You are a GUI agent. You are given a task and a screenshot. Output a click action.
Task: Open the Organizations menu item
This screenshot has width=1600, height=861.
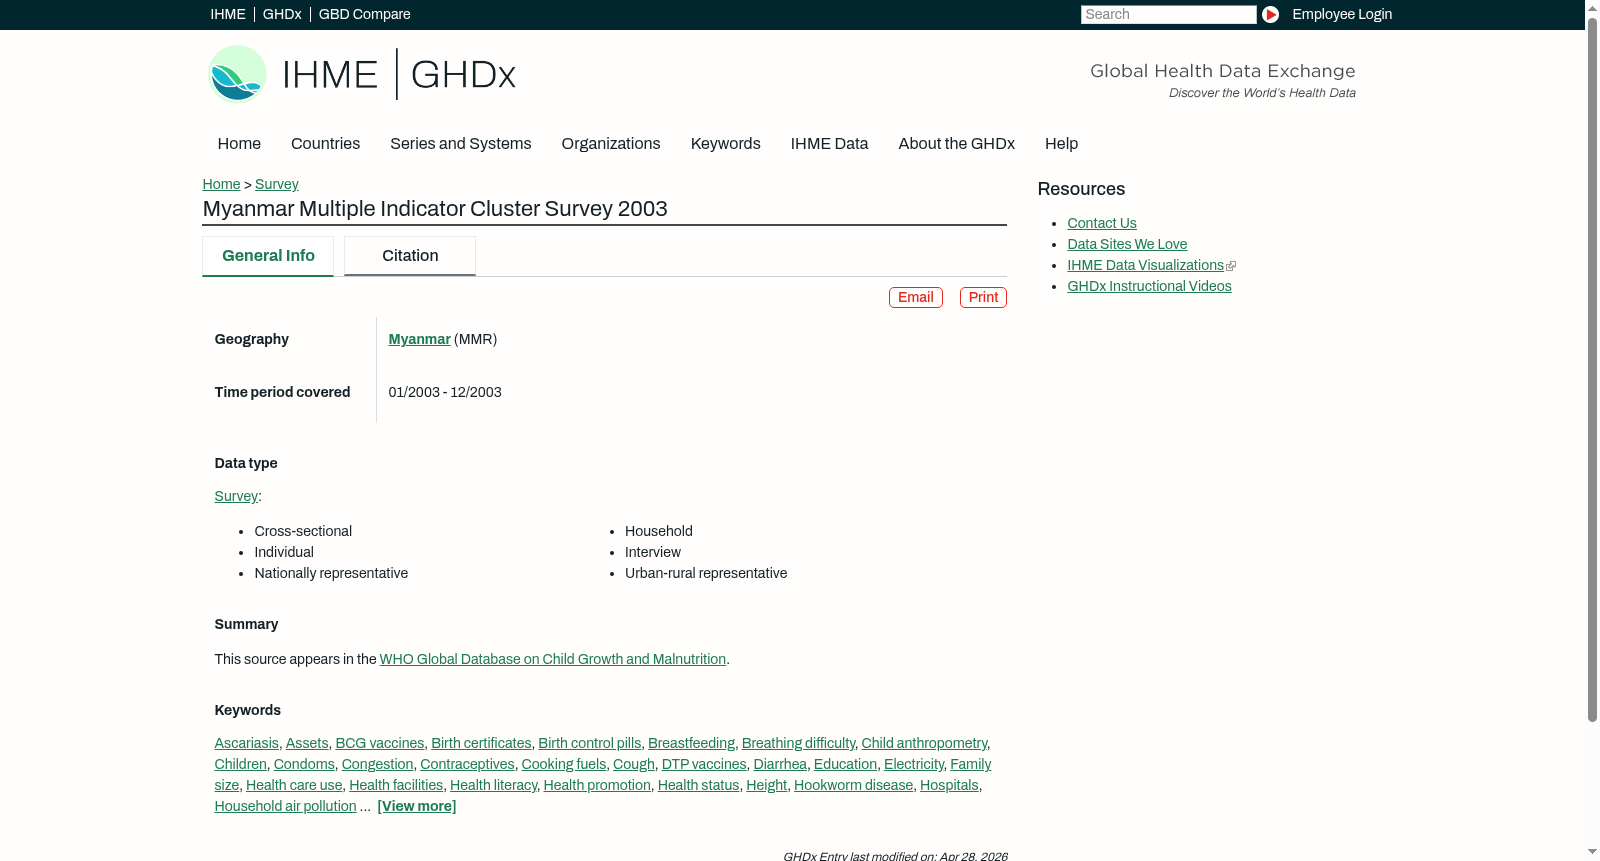click(611, 144)
